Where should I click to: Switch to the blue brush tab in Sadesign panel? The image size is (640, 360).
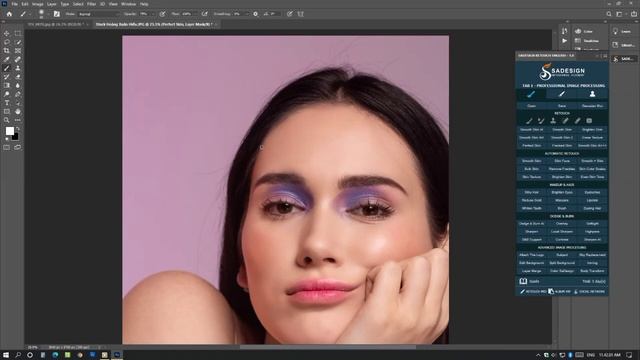tap(531, 94)
